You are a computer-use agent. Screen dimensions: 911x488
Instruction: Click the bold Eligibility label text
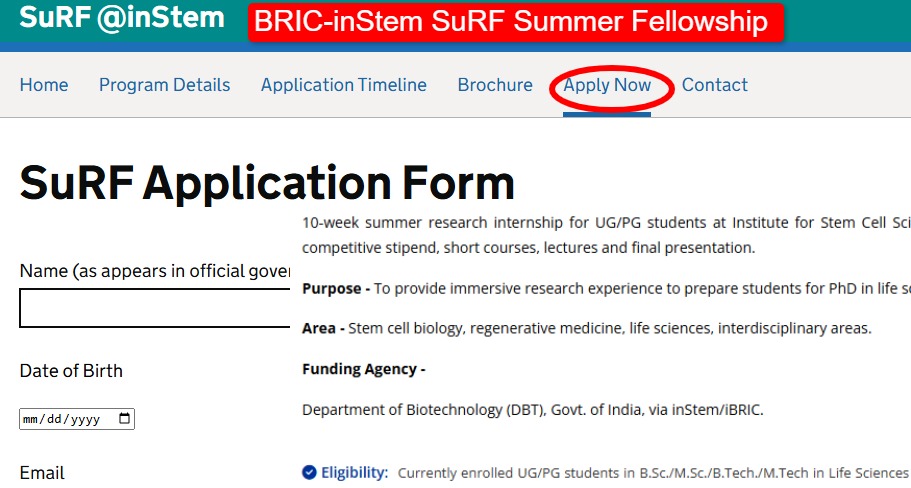tap(355, 472)
